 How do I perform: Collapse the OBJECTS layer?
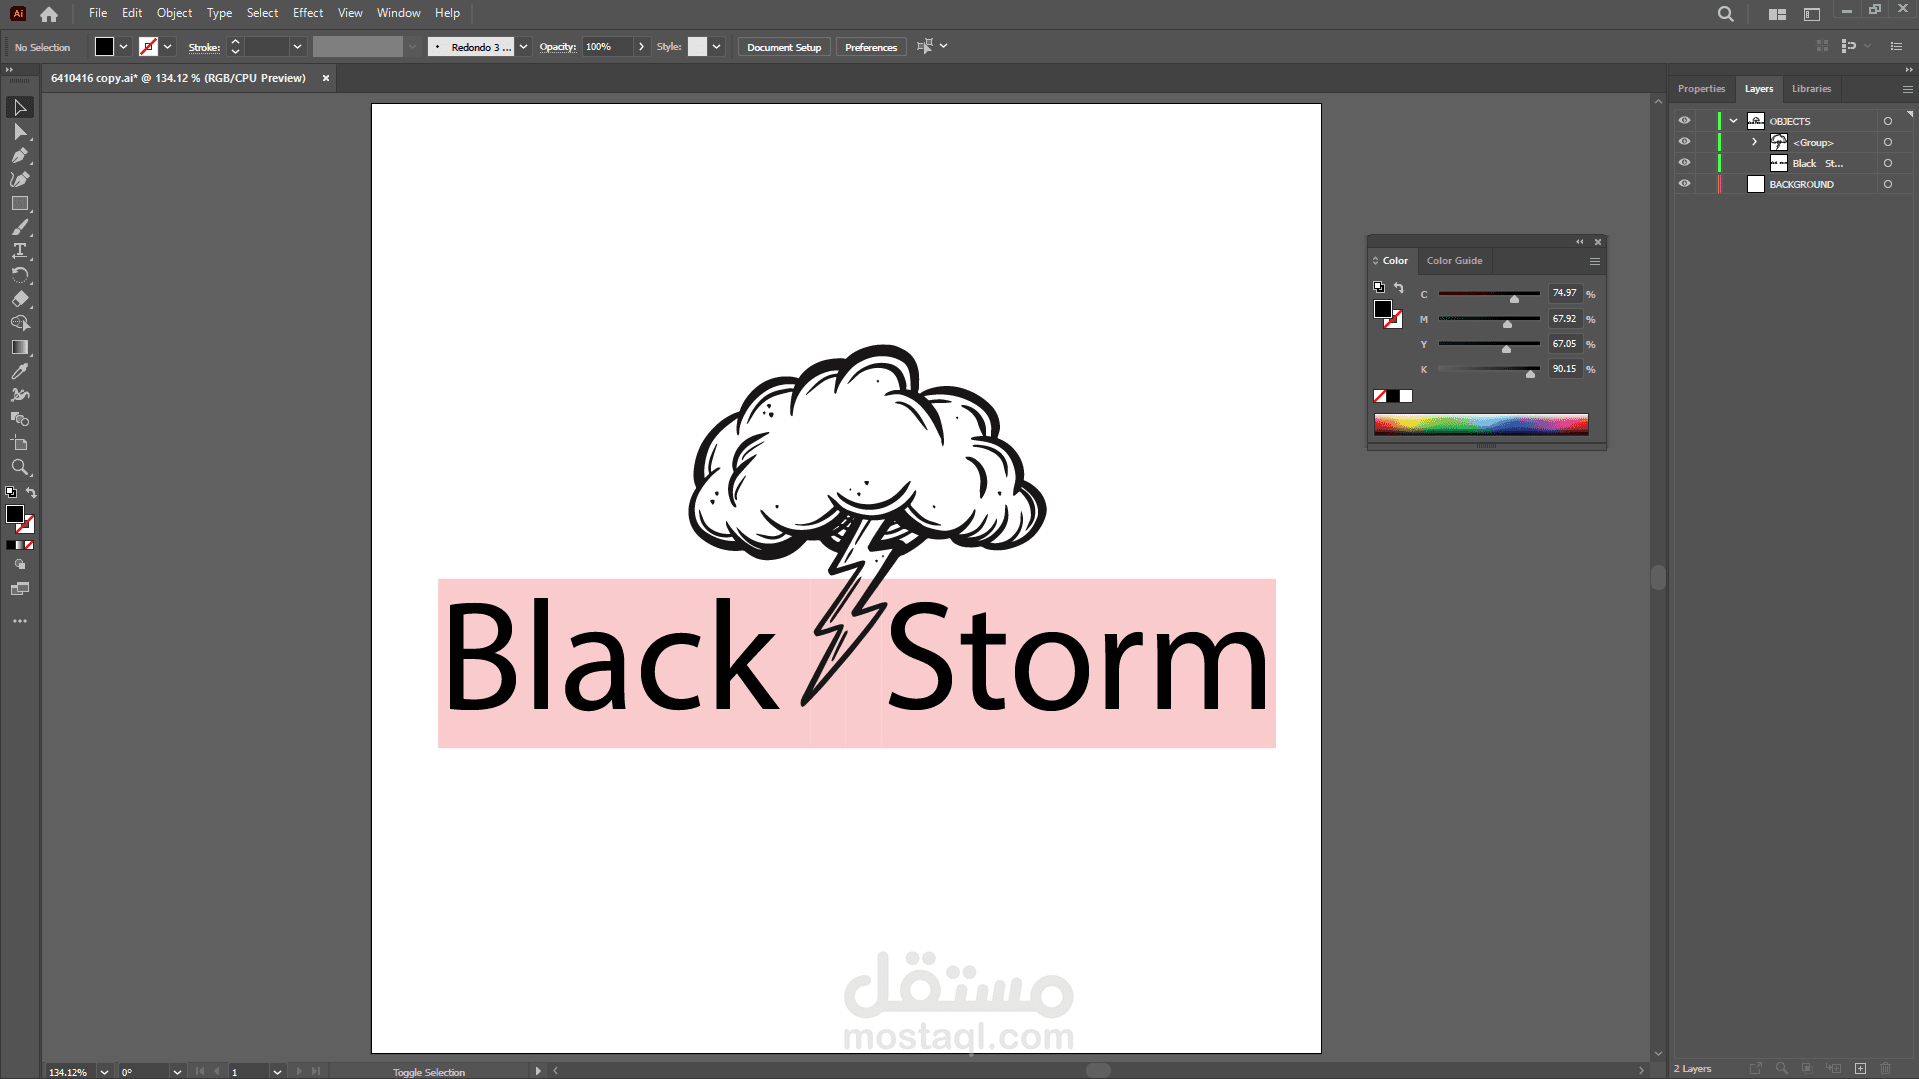[1734, 121]
